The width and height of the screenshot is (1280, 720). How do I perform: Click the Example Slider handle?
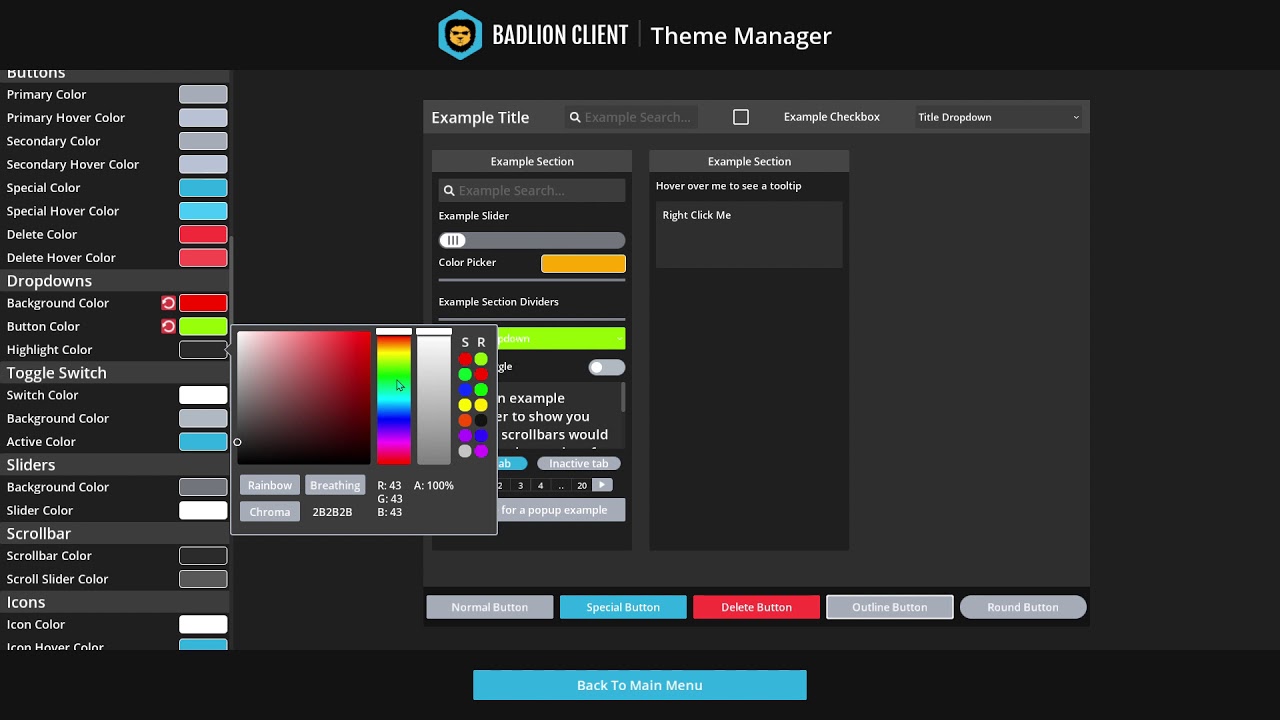coord(453,240)
